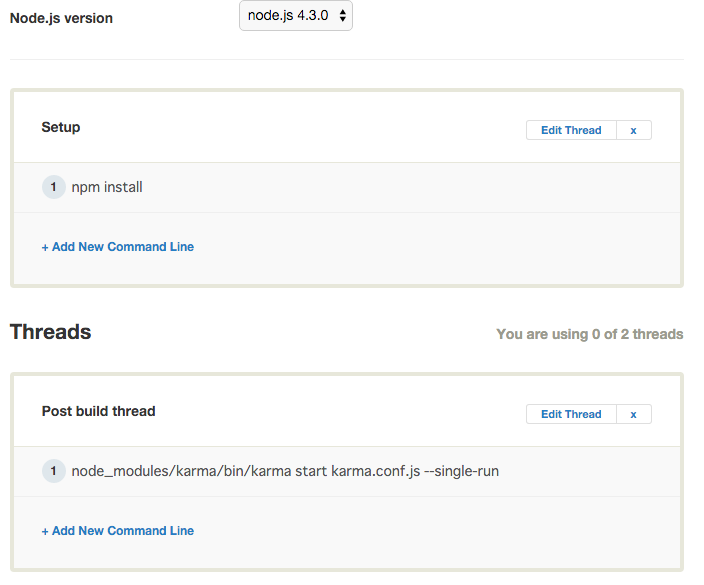Screen dimensions: 704x585
Task: Click the up-down arrows on node.js 4.3.0 selector
Action: click(x=343, y=16)
